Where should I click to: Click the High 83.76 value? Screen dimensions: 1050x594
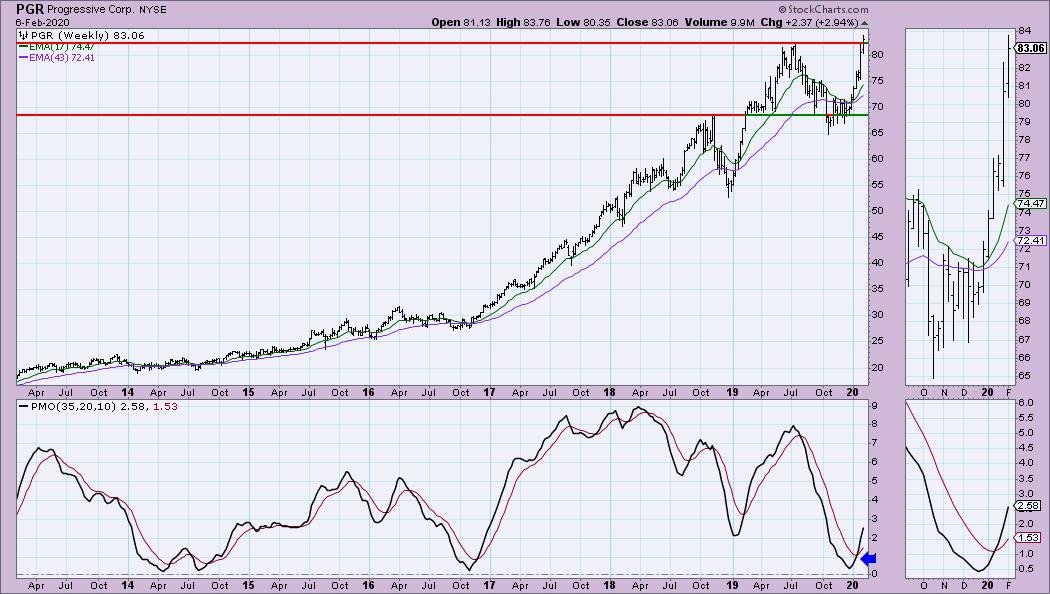tap(523, 22)
